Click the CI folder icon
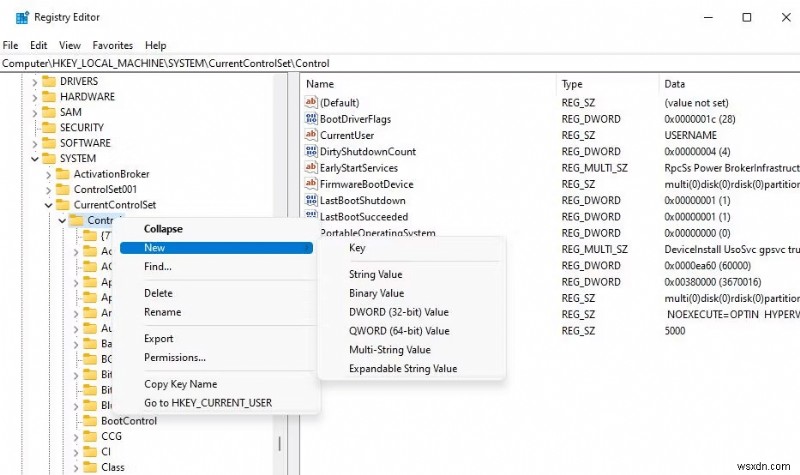The height and width of the screenshot is (475, 800). pos(90,452)
